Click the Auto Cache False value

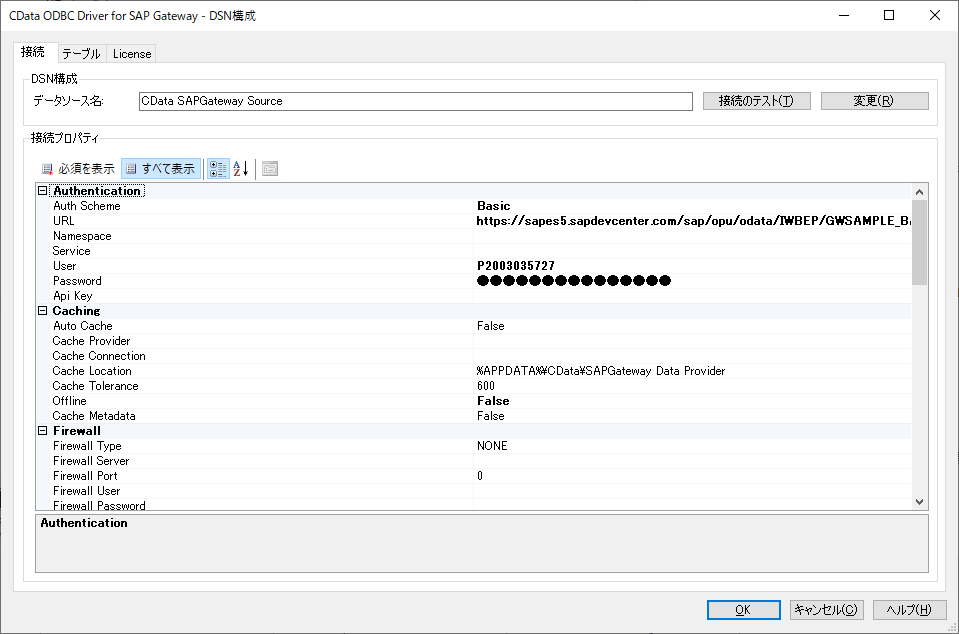[x=491, y=326]
